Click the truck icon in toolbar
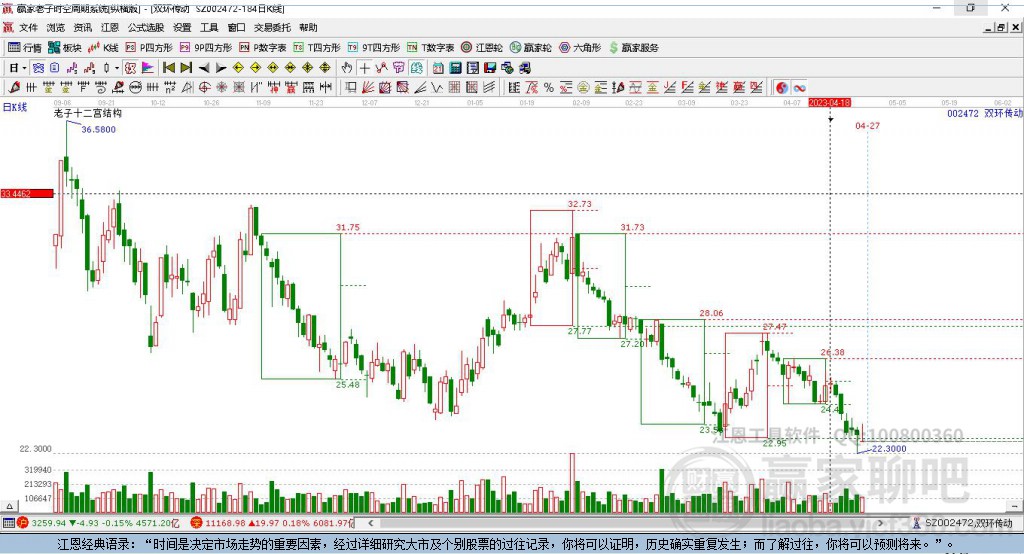 coord(524,68)
